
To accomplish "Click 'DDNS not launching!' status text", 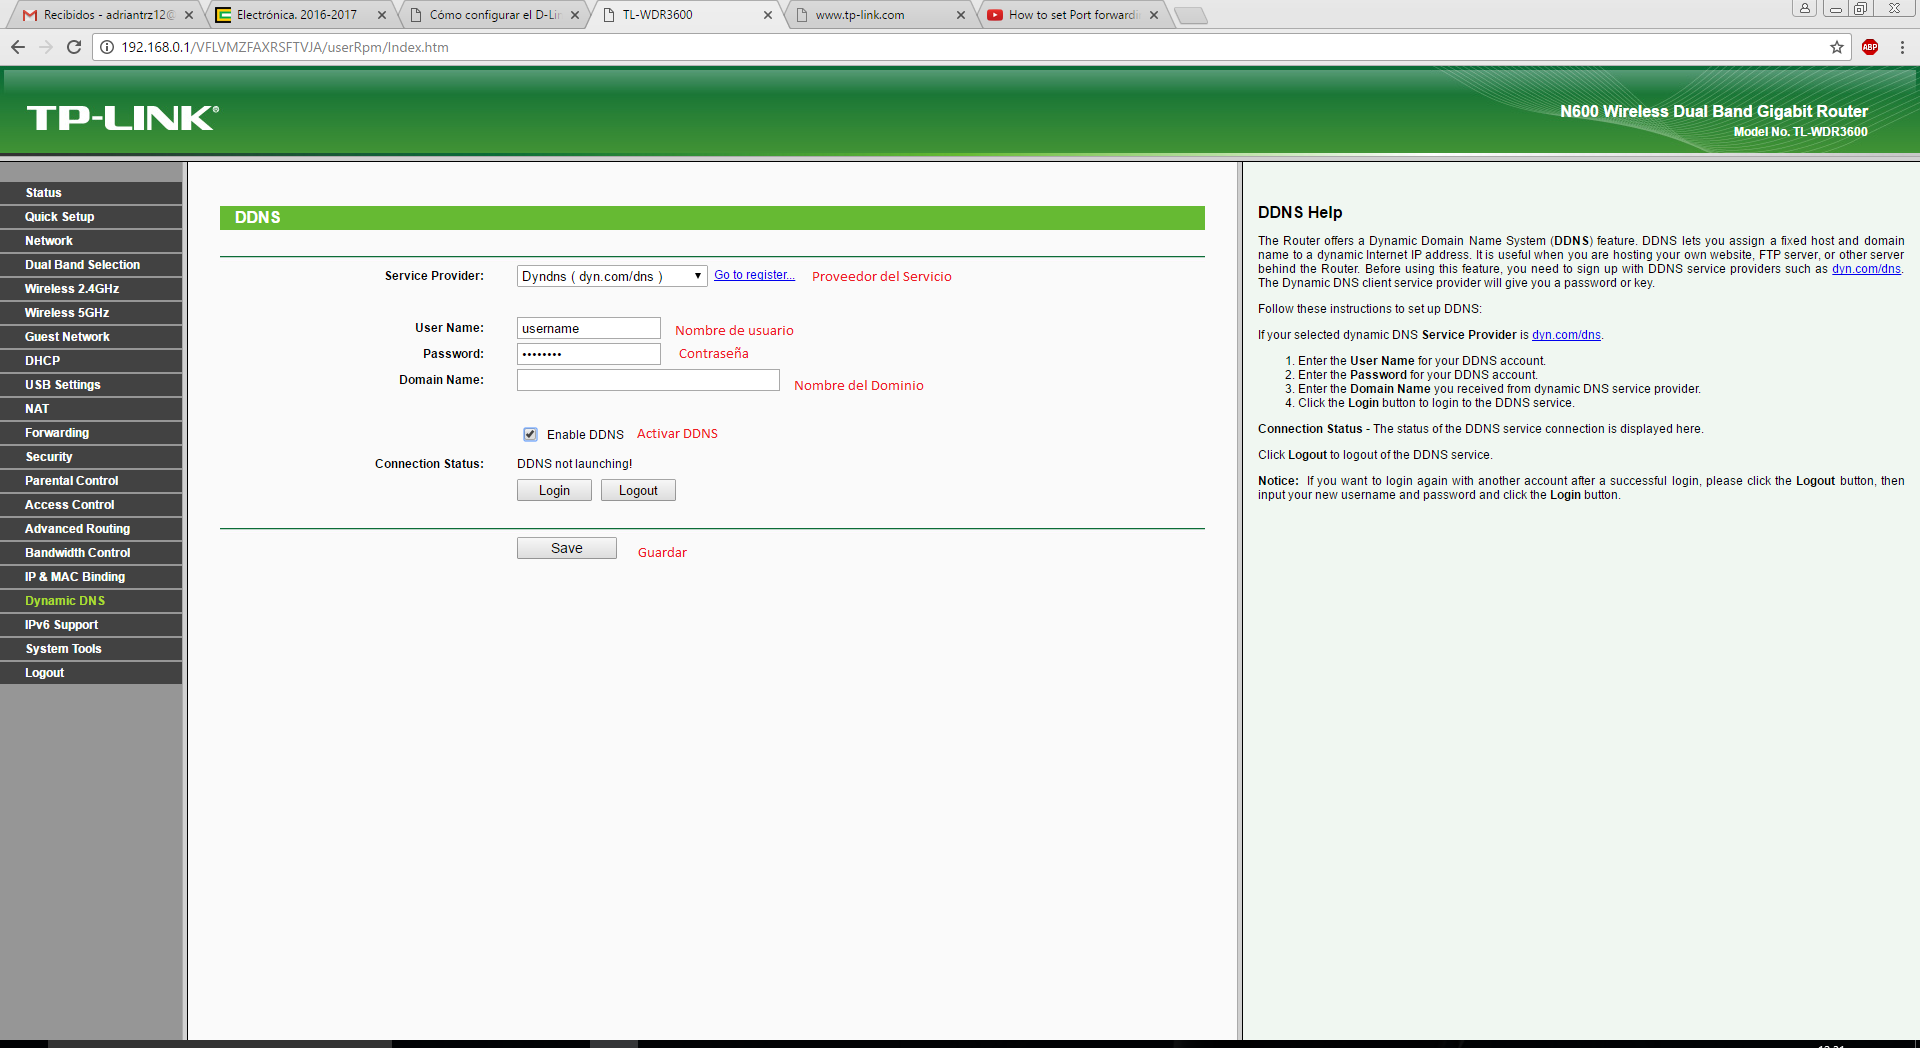I will [x=575, y=464].
